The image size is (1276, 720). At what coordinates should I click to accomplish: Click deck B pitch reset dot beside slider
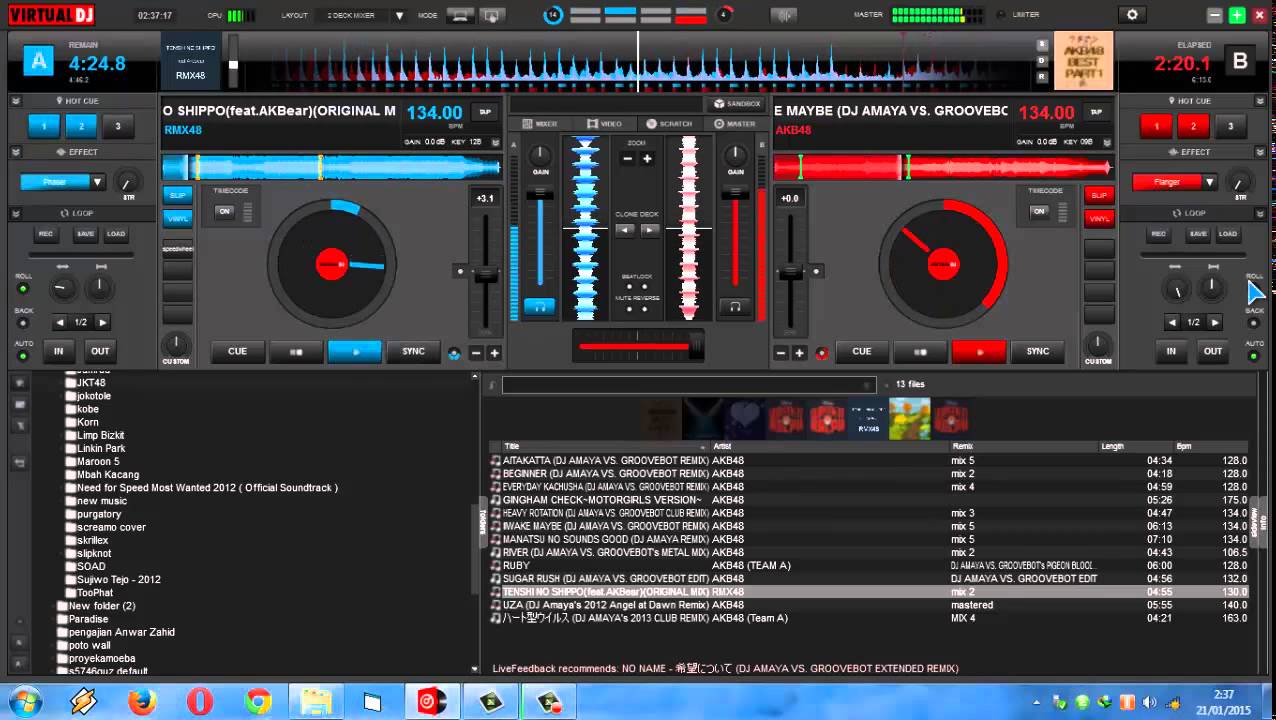(817, 271)
